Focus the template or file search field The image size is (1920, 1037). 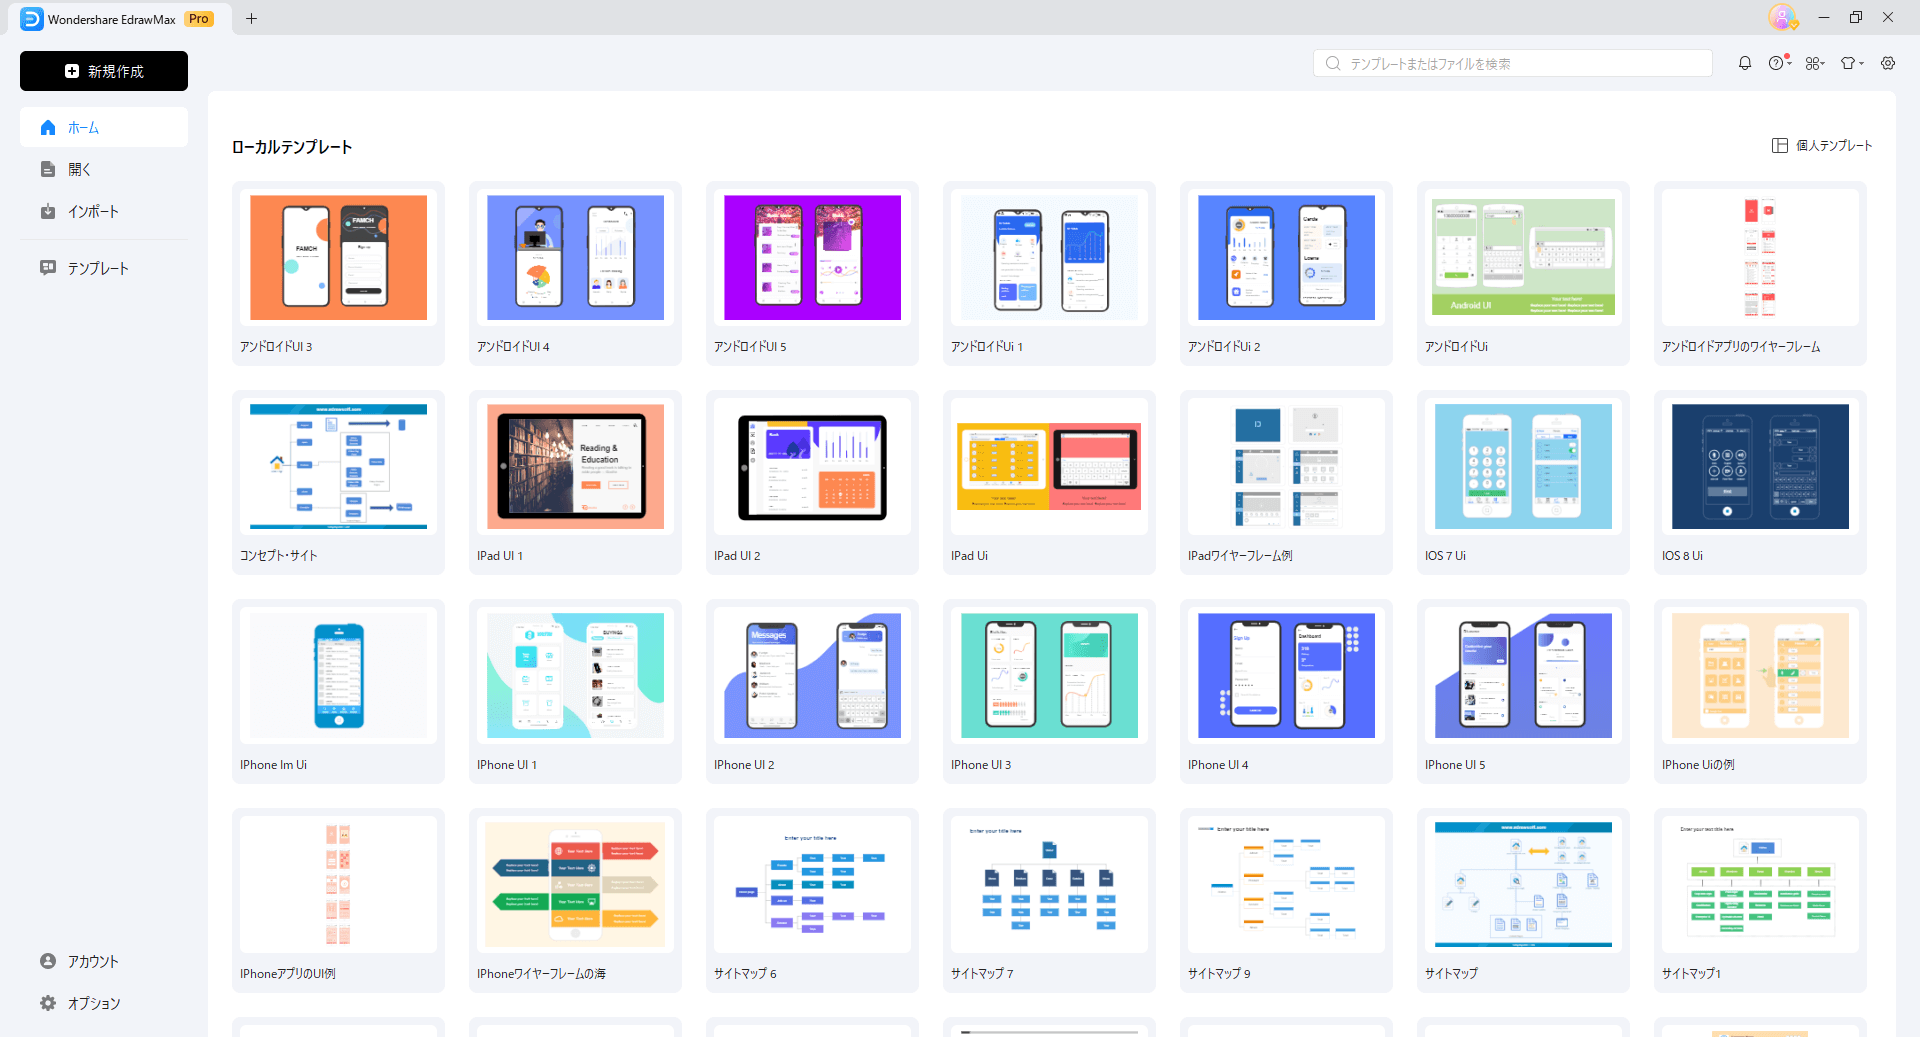coord(1512,64)
